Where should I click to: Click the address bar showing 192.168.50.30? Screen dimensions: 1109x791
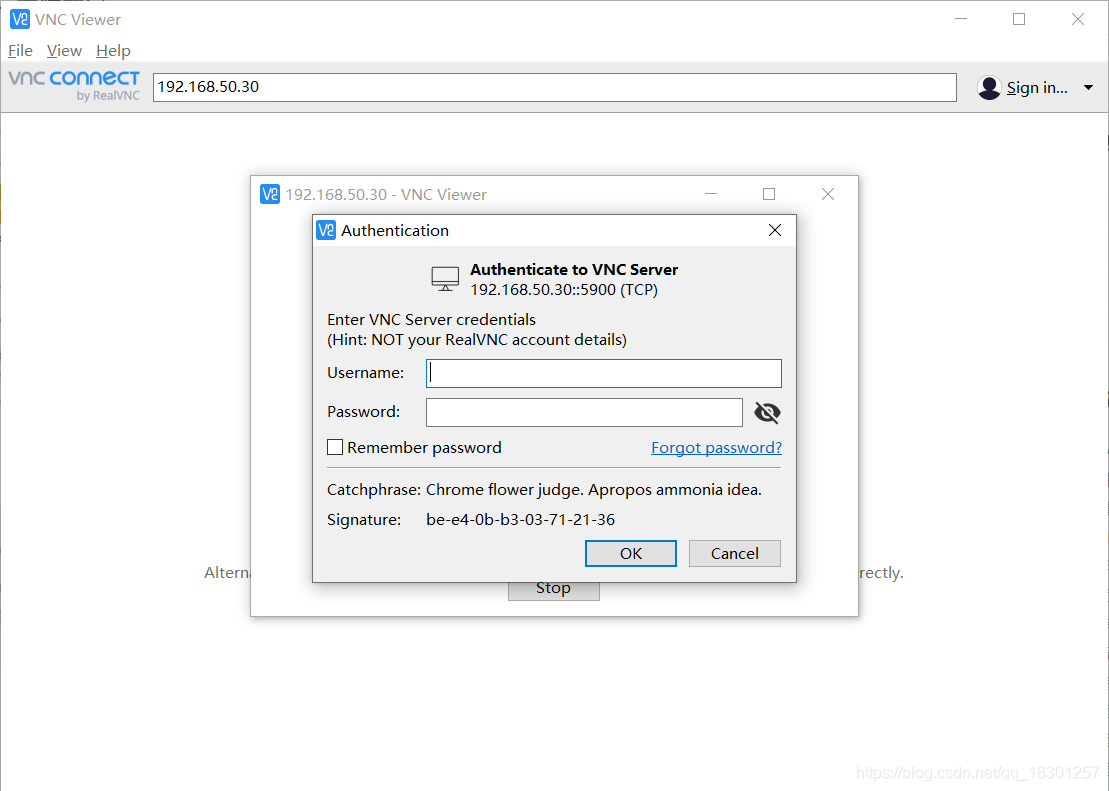554,87
